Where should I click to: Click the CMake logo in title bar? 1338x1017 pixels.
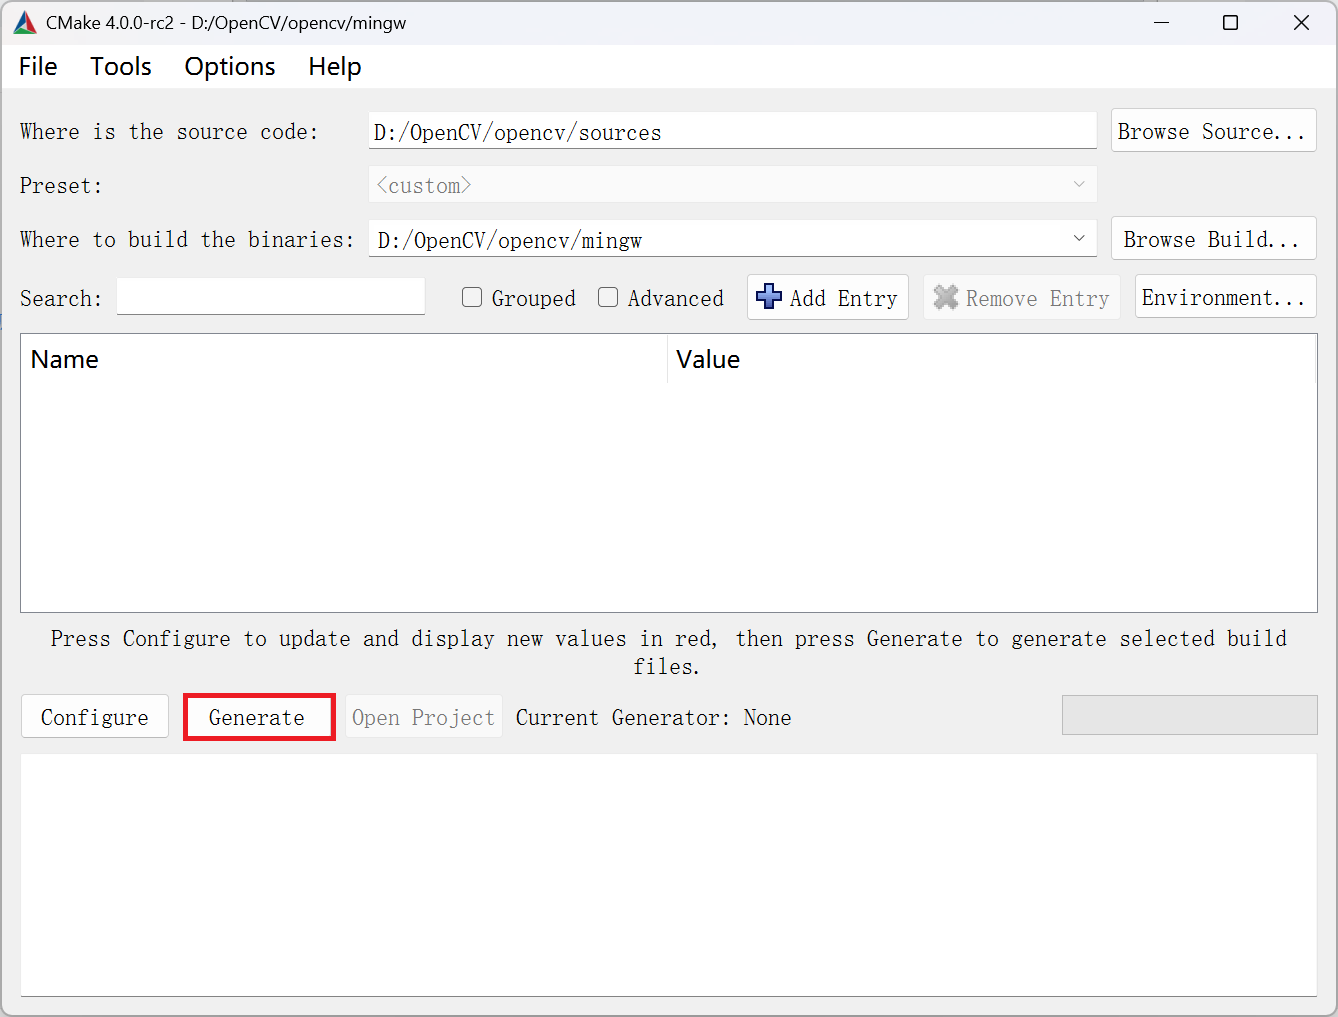coord(25,22)
